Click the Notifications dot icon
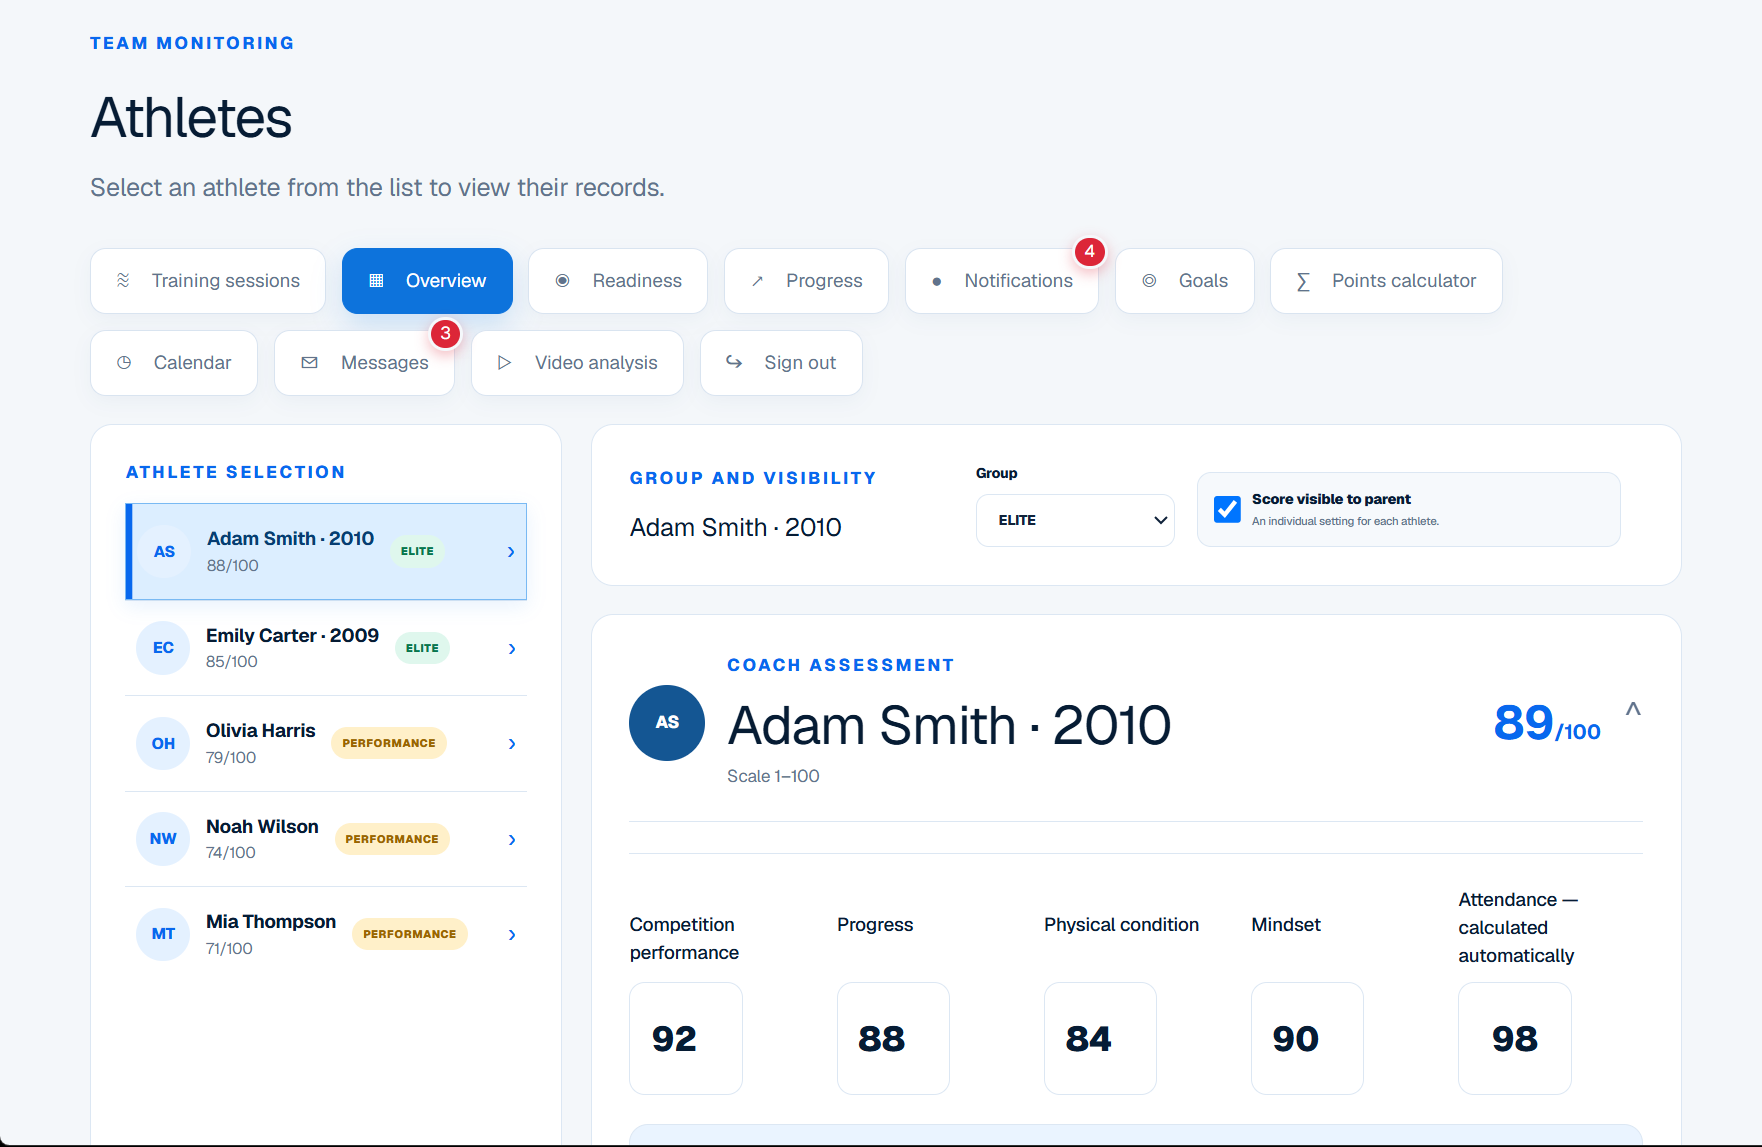This screenshot has height=1147, width=1762. [936, 282]
